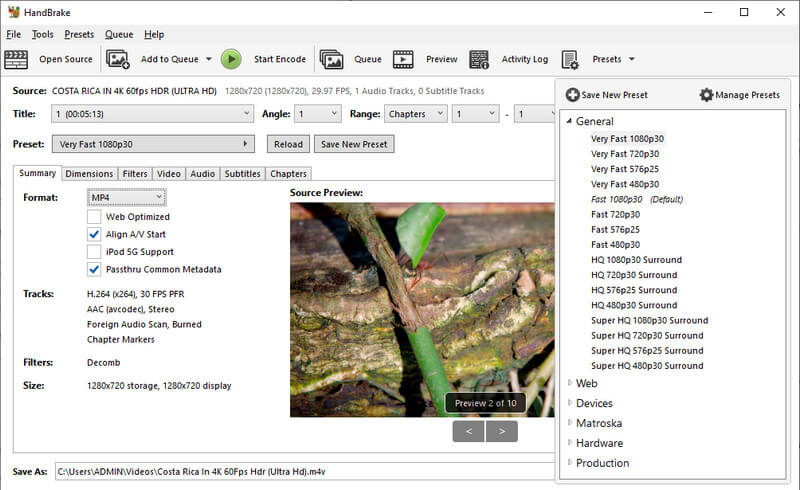Screen dimensions: 800x490
Task: Click the Preview filmstrip icon
Action: tap(403, 59)
